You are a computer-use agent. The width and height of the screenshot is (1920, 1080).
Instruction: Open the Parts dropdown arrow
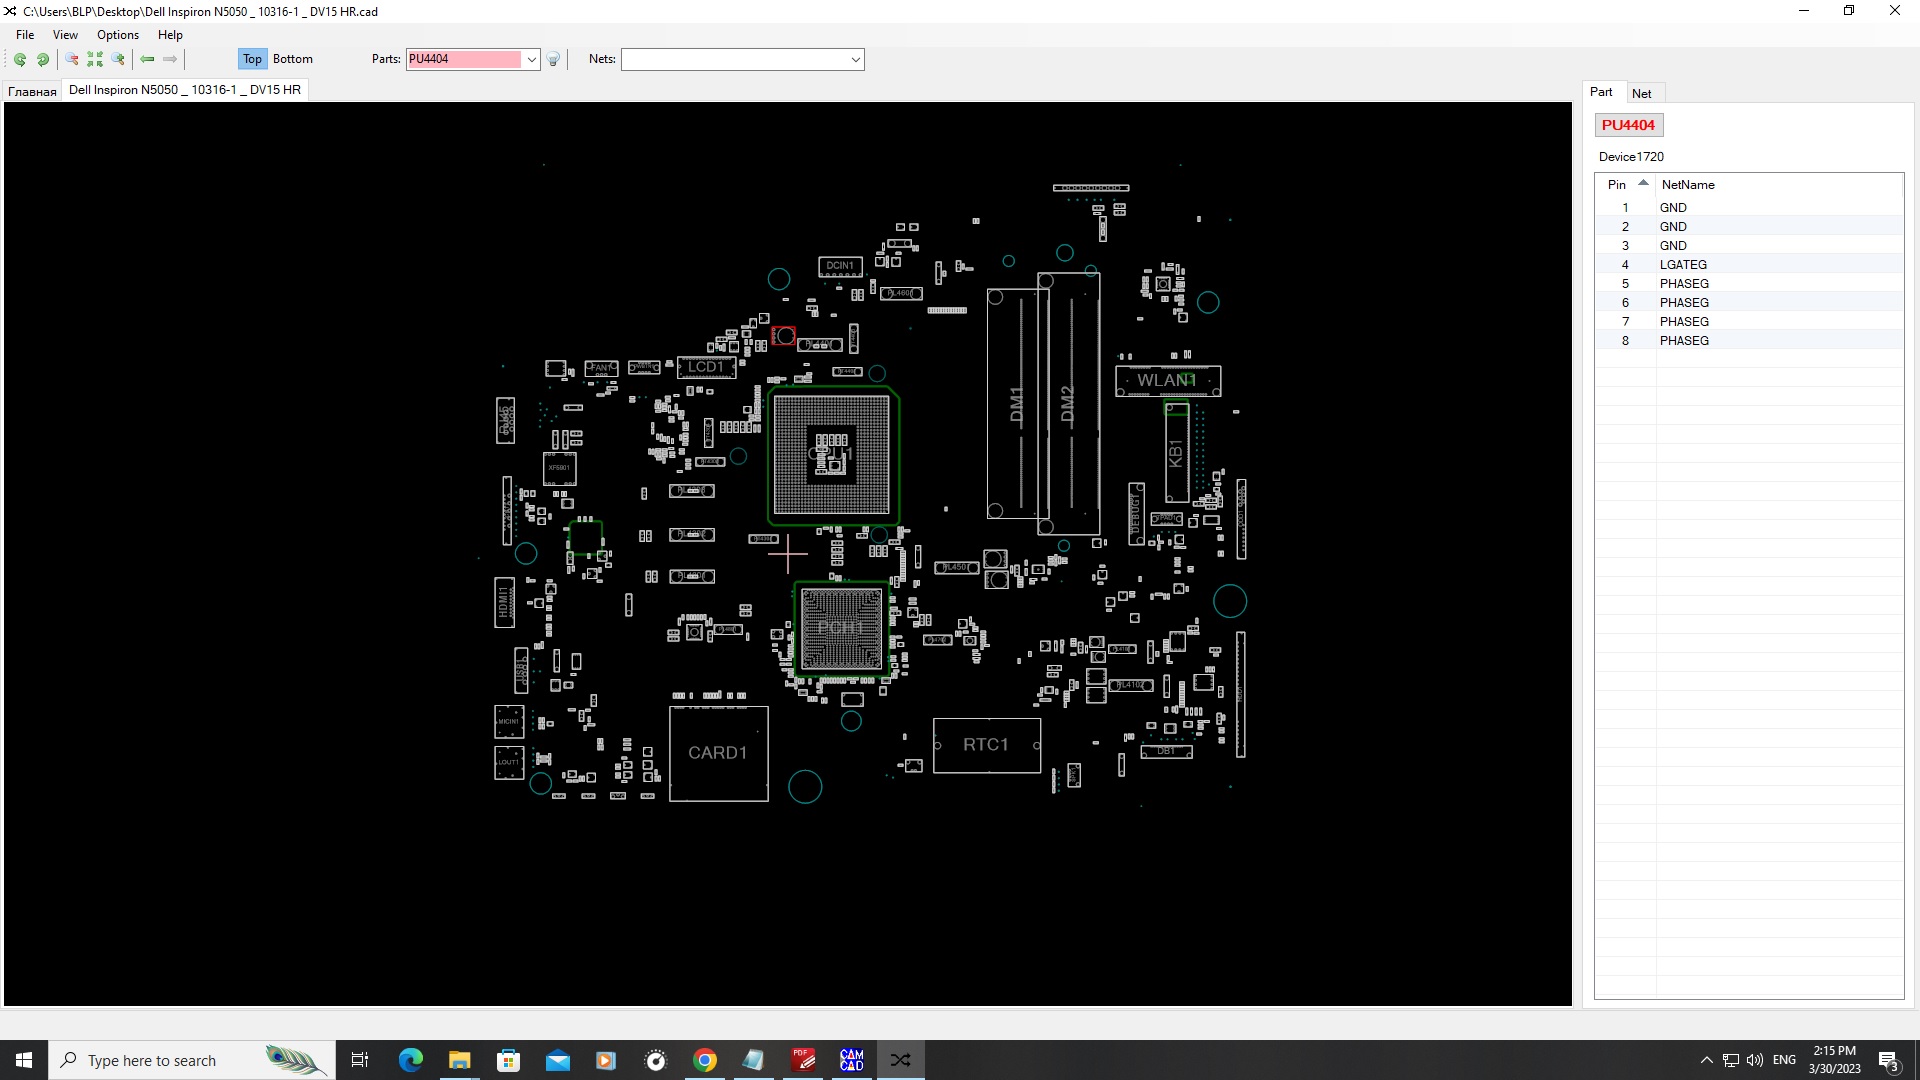pyautogui.click(x=532, y=59)
